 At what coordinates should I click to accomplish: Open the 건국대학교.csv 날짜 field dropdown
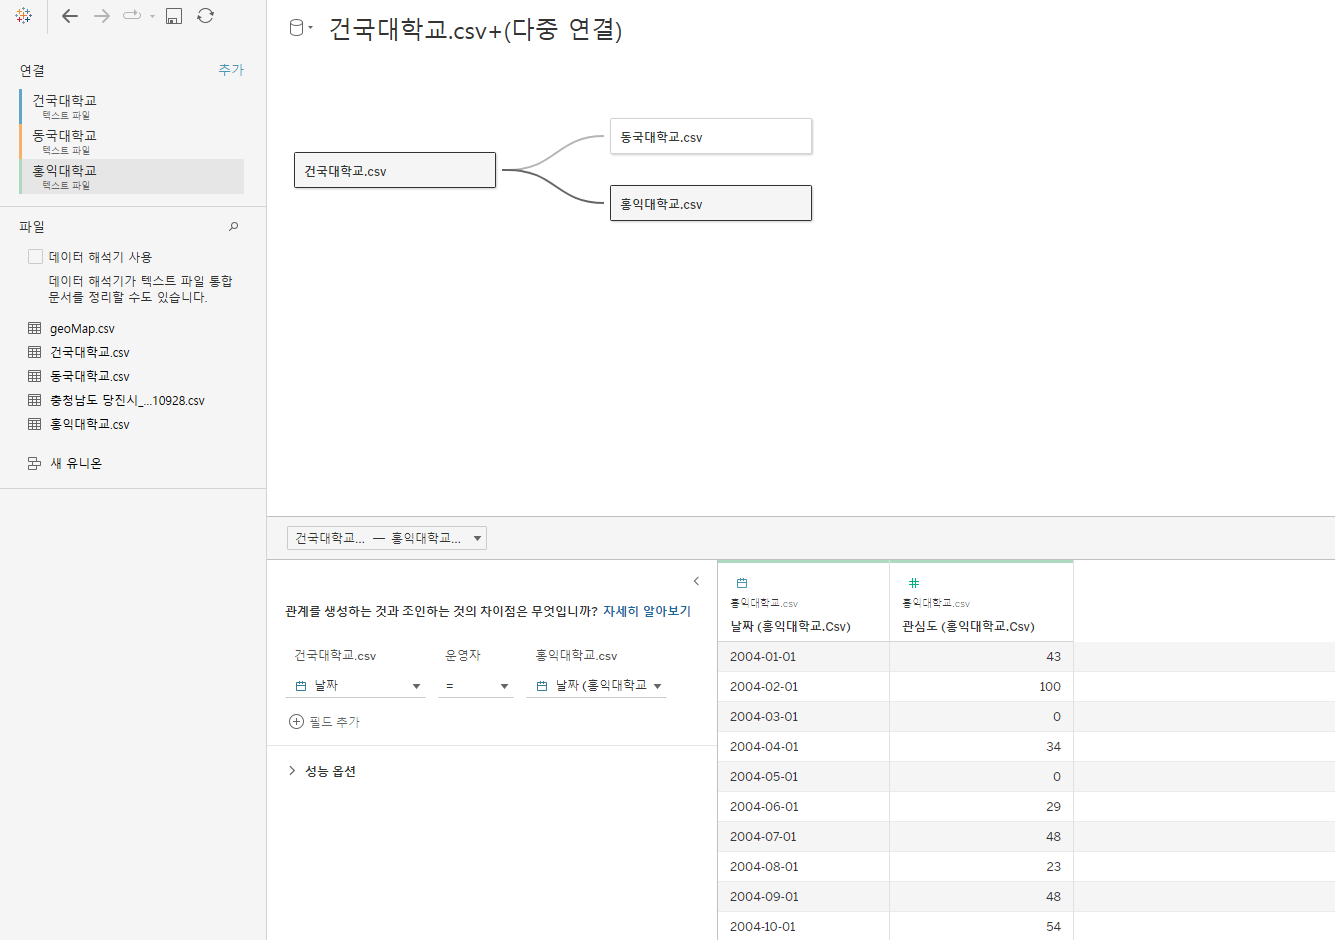coord(356,686)
